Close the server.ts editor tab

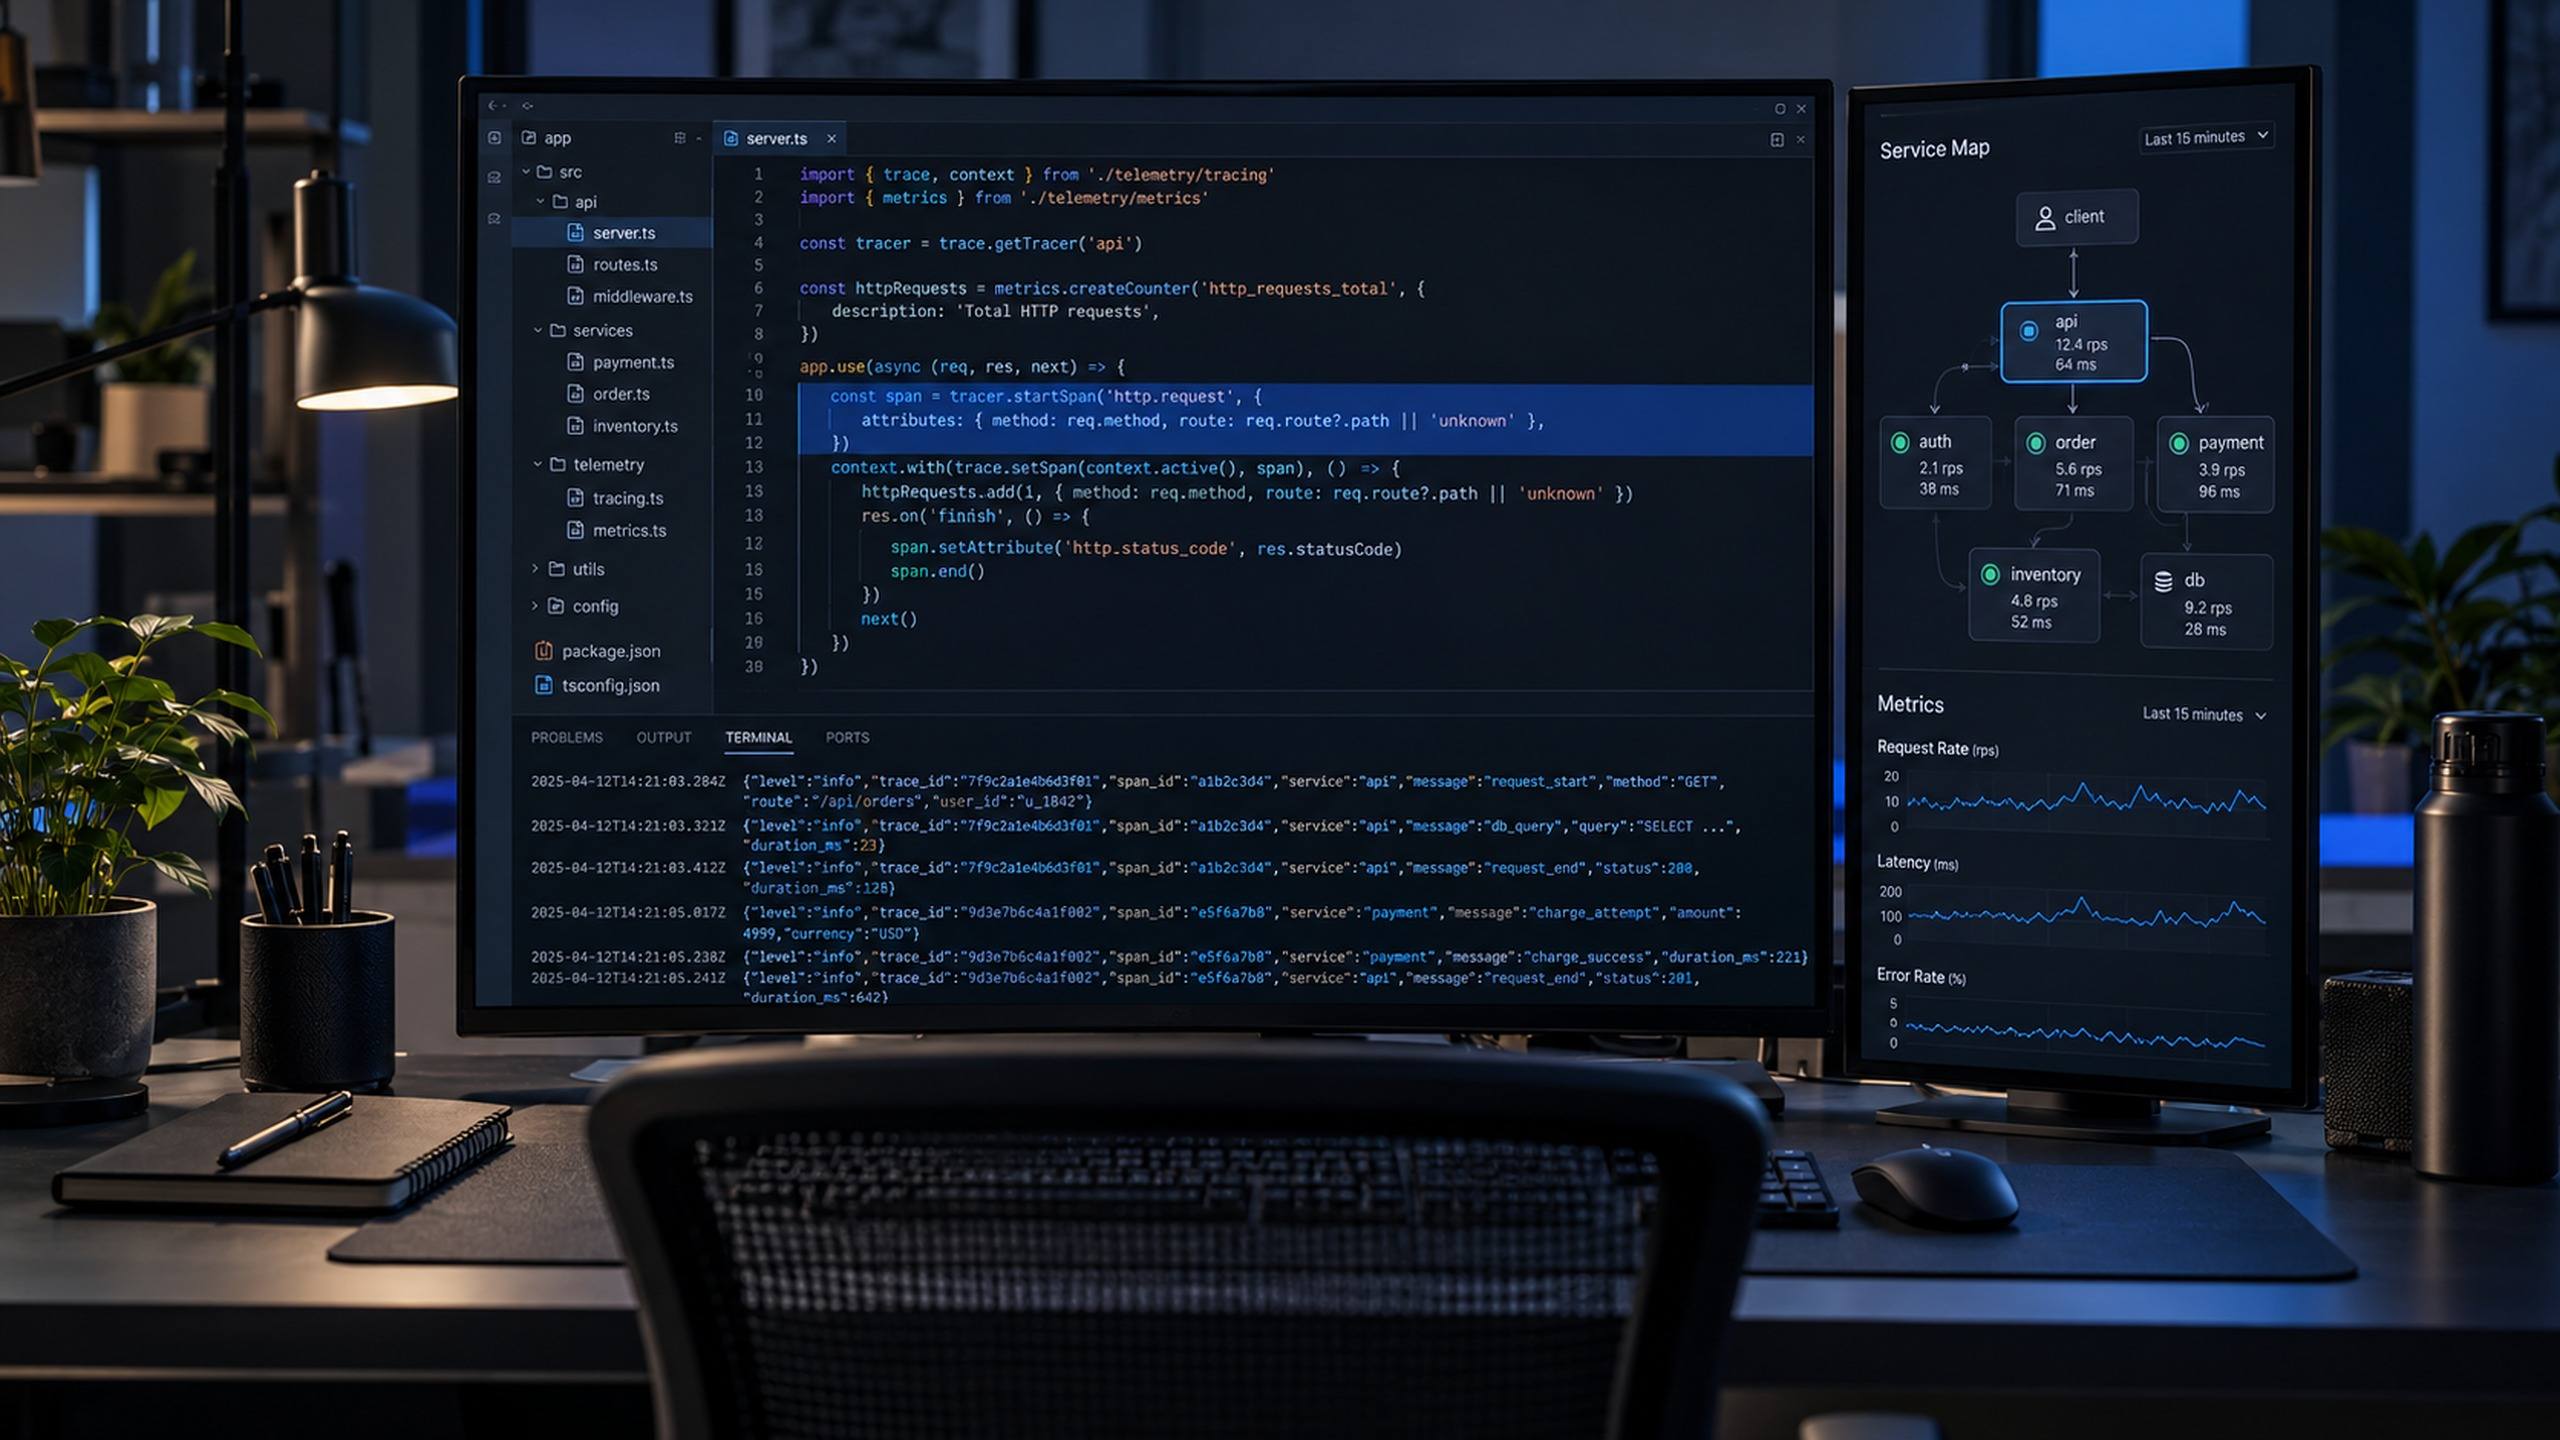click(x=831, y=139)
